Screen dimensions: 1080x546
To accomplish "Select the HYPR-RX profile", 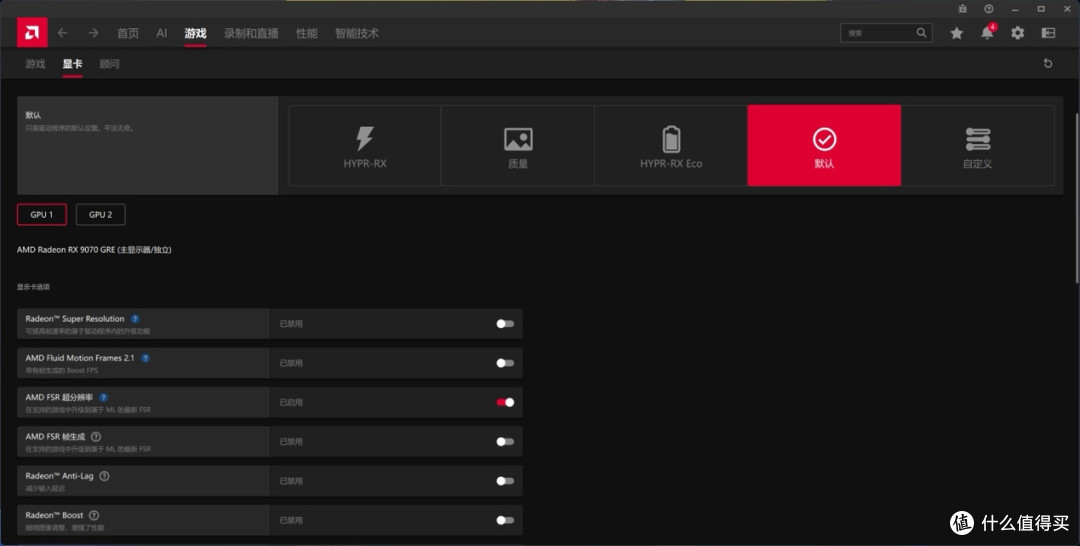I will [x=364, y=145].
